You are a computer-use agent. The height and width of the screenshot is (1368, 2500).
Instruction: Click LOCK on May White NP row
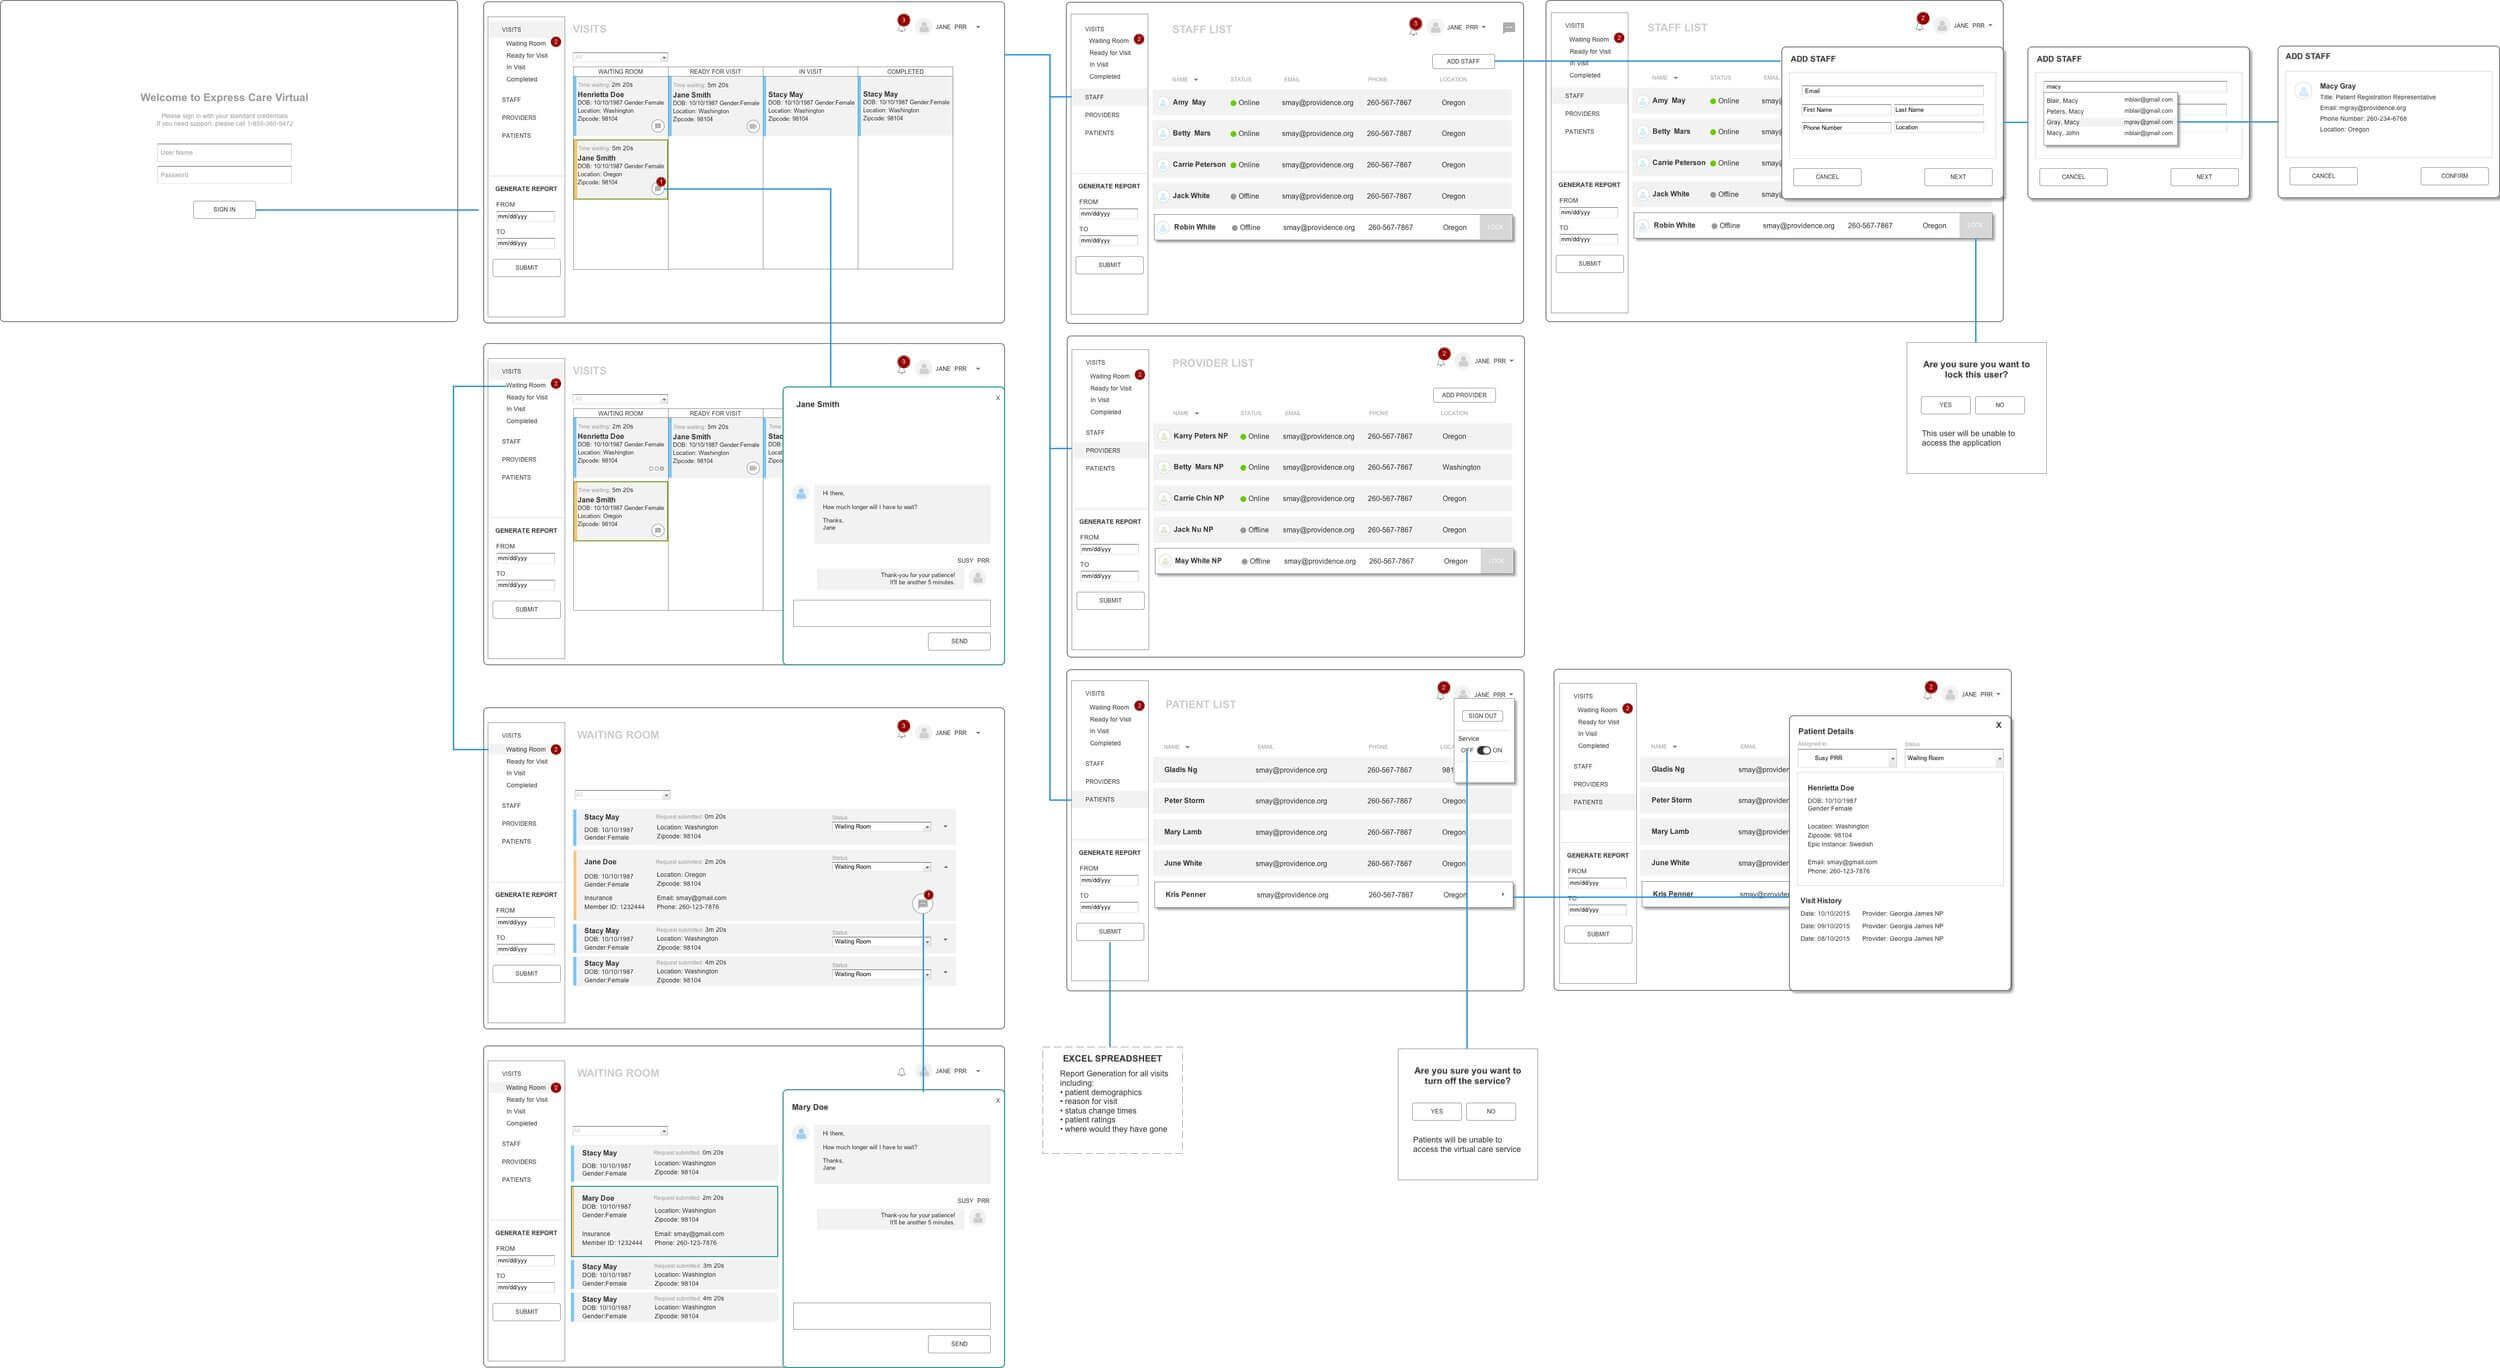tap(1496, 561)
